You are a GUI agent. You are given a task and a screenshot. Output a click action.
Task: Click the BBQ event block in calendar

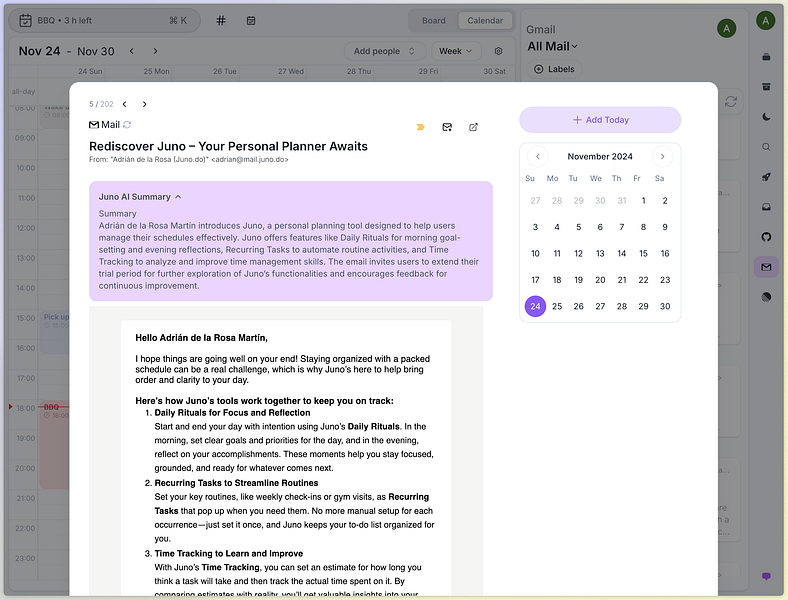[x=55, y=446]
